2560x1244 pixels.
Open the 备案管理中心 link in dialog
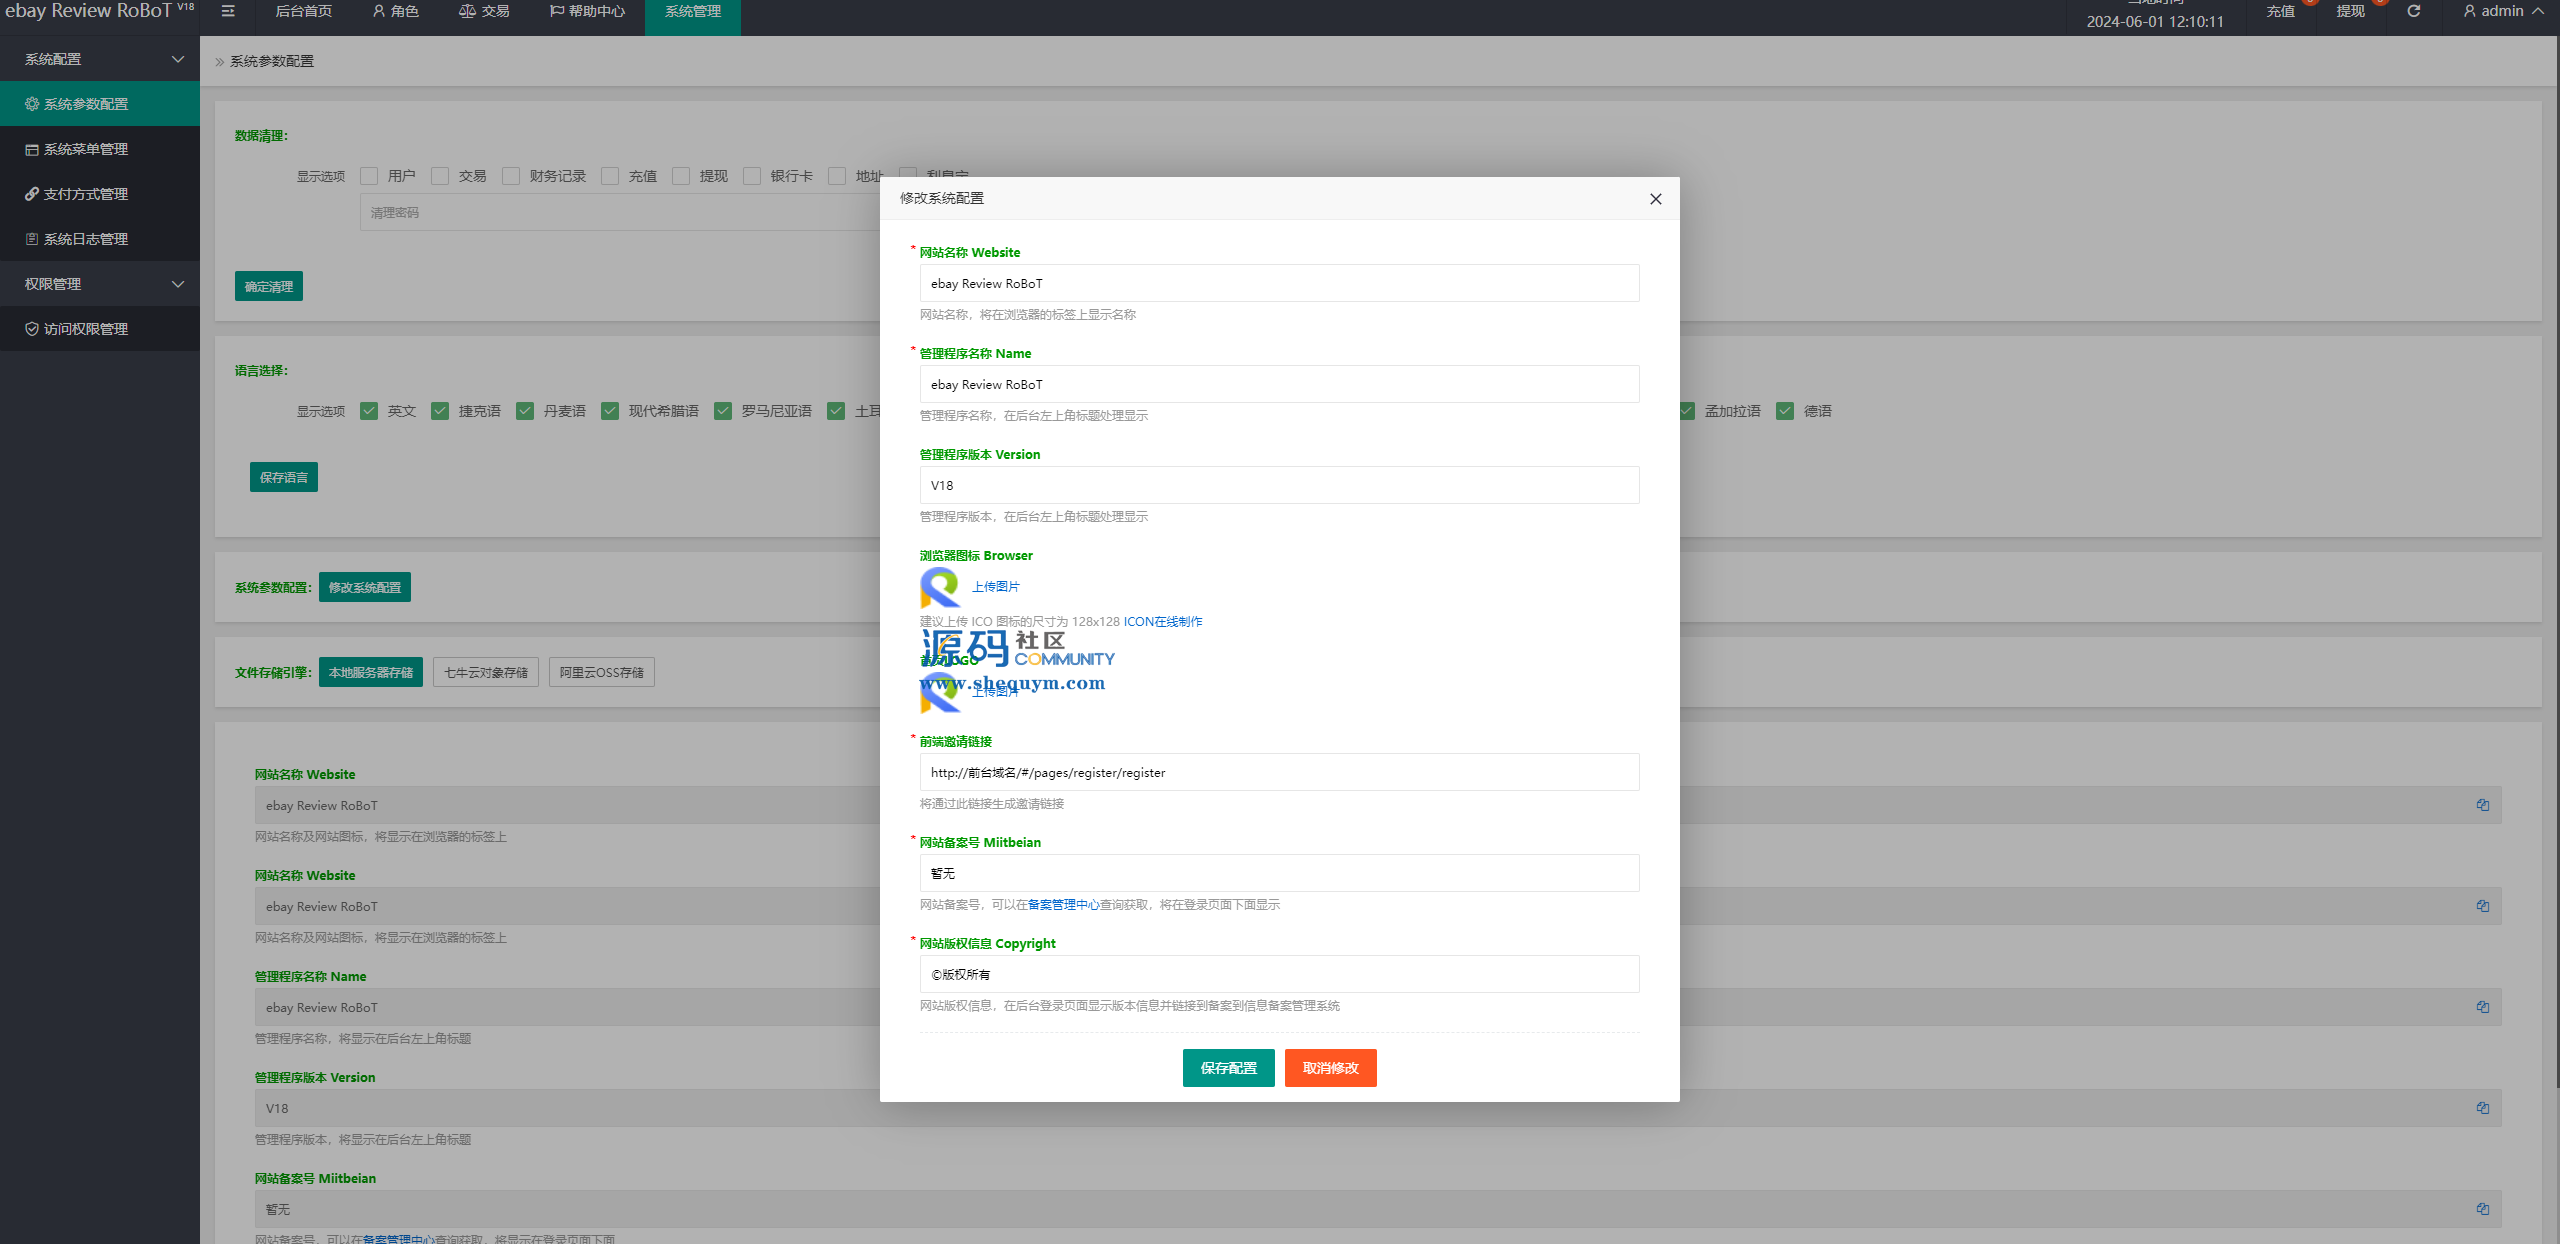pyautogui.click(x=1064, y=905)
